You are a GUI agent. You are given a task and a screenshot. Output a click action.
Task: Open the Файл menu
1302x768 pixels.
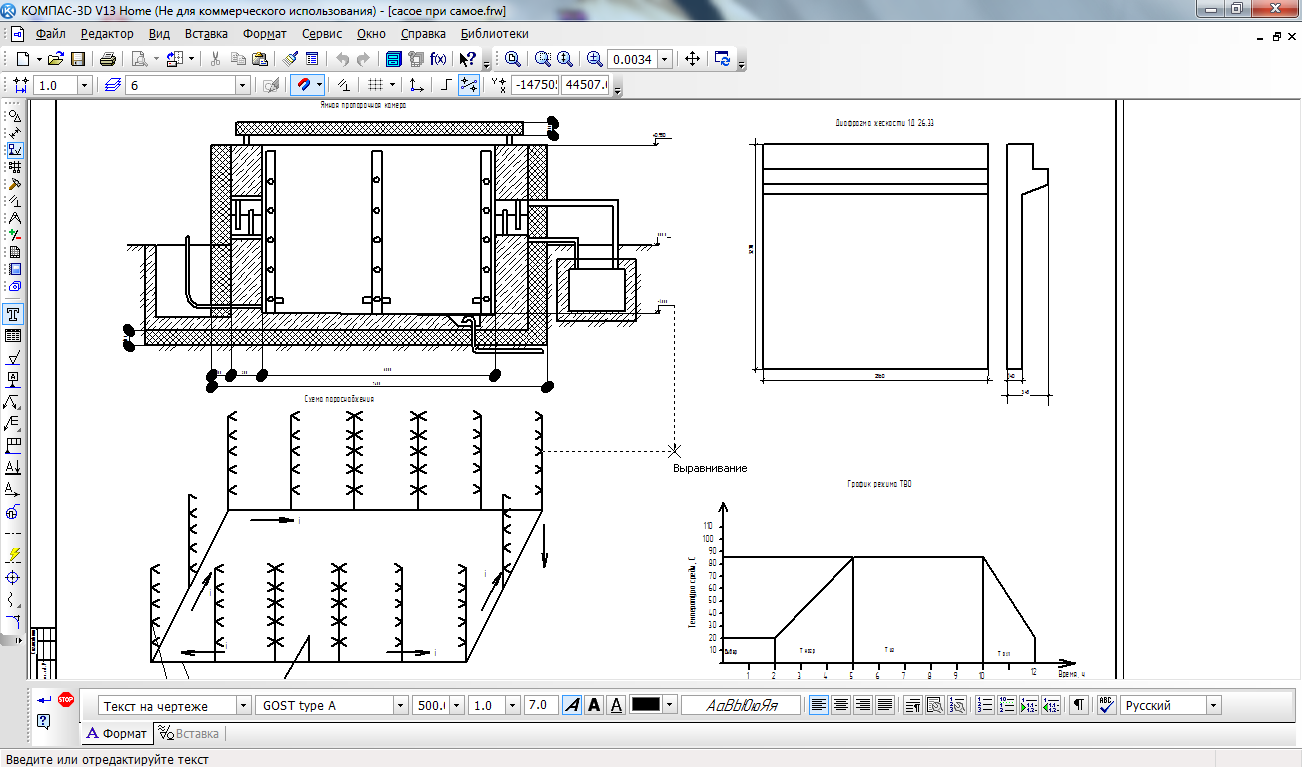coord(50,33)
